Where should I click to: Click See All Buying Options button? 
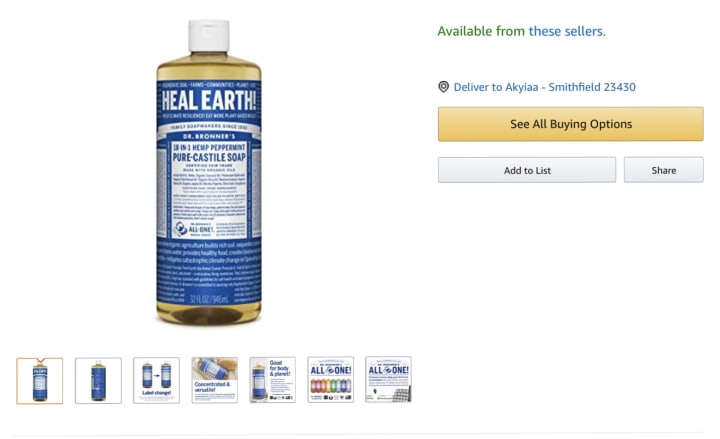click(x=571, y=124)
